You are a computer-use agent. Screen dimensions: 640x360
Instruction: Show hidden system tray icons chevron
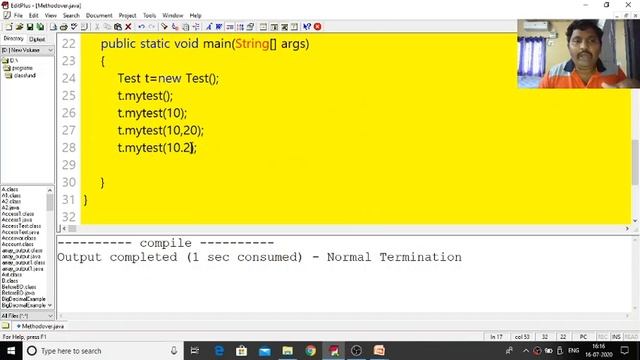point(526,351)
